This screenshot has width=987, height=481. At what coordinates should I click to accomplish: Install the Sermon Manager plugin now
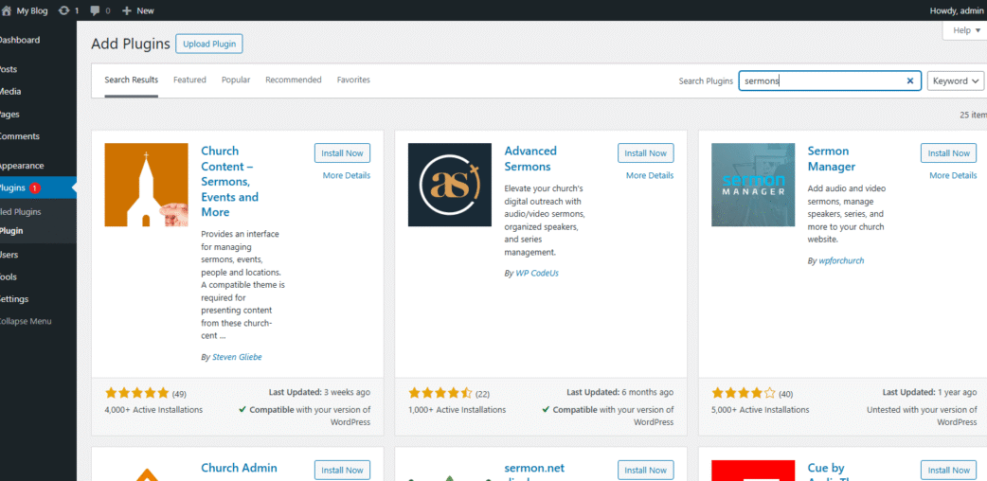949,153
